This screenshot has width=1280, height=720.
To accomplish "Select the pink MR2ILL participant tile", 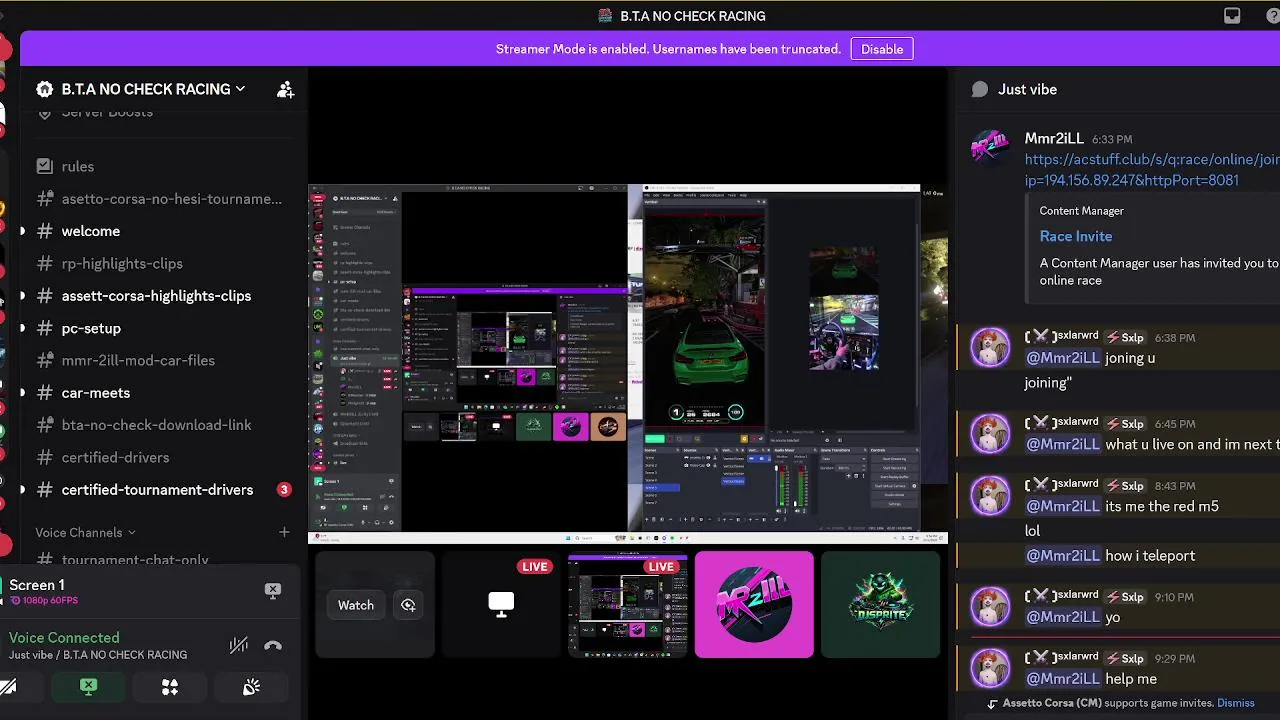I will point(754,604).
